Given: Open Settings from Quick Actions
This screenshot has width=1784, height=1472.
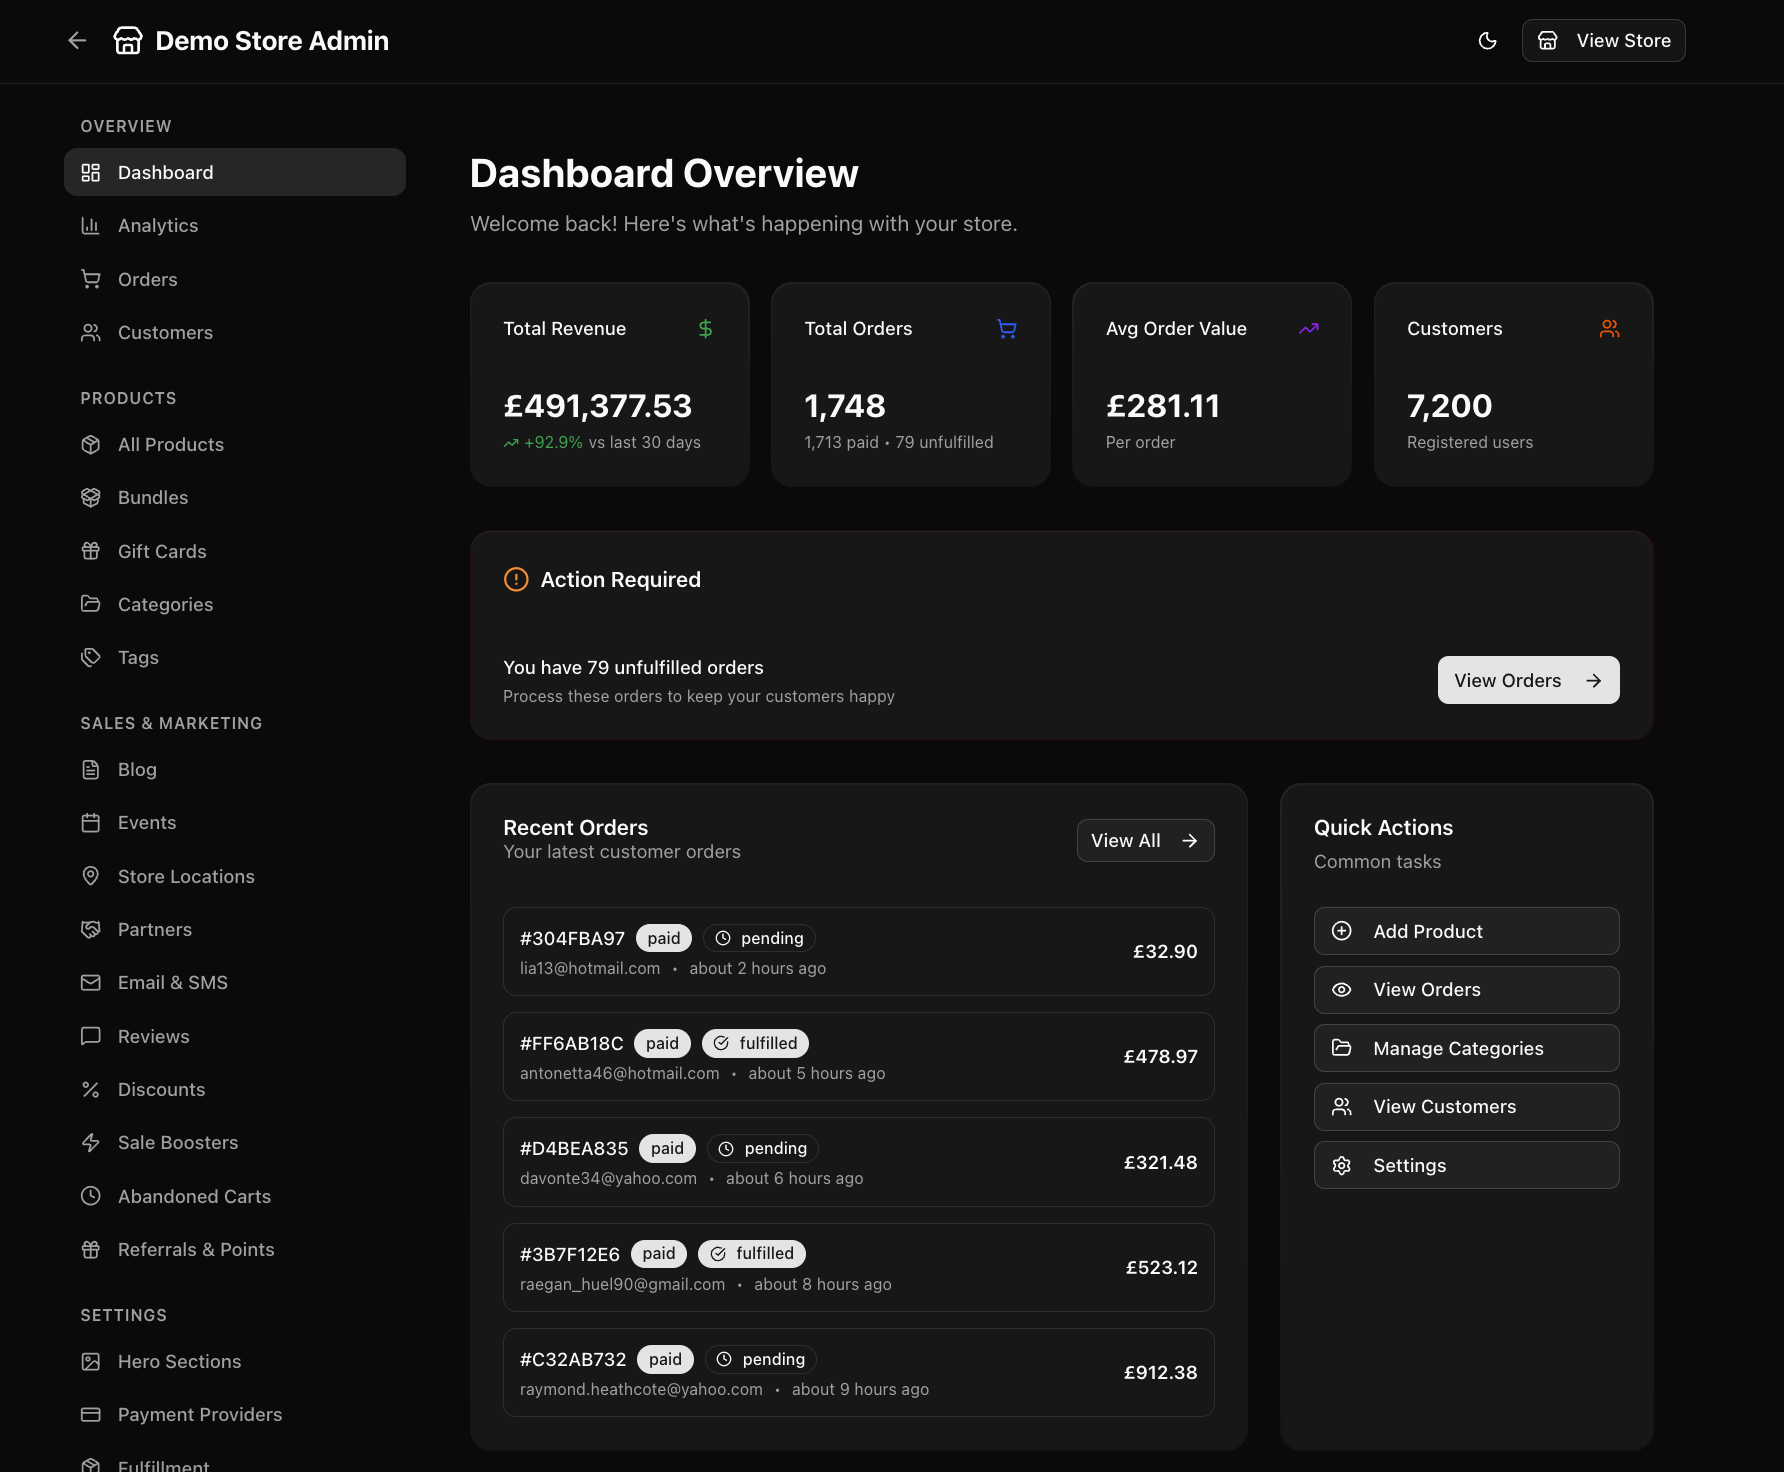Looking at the screenshot, I should click(1466, 1165).
